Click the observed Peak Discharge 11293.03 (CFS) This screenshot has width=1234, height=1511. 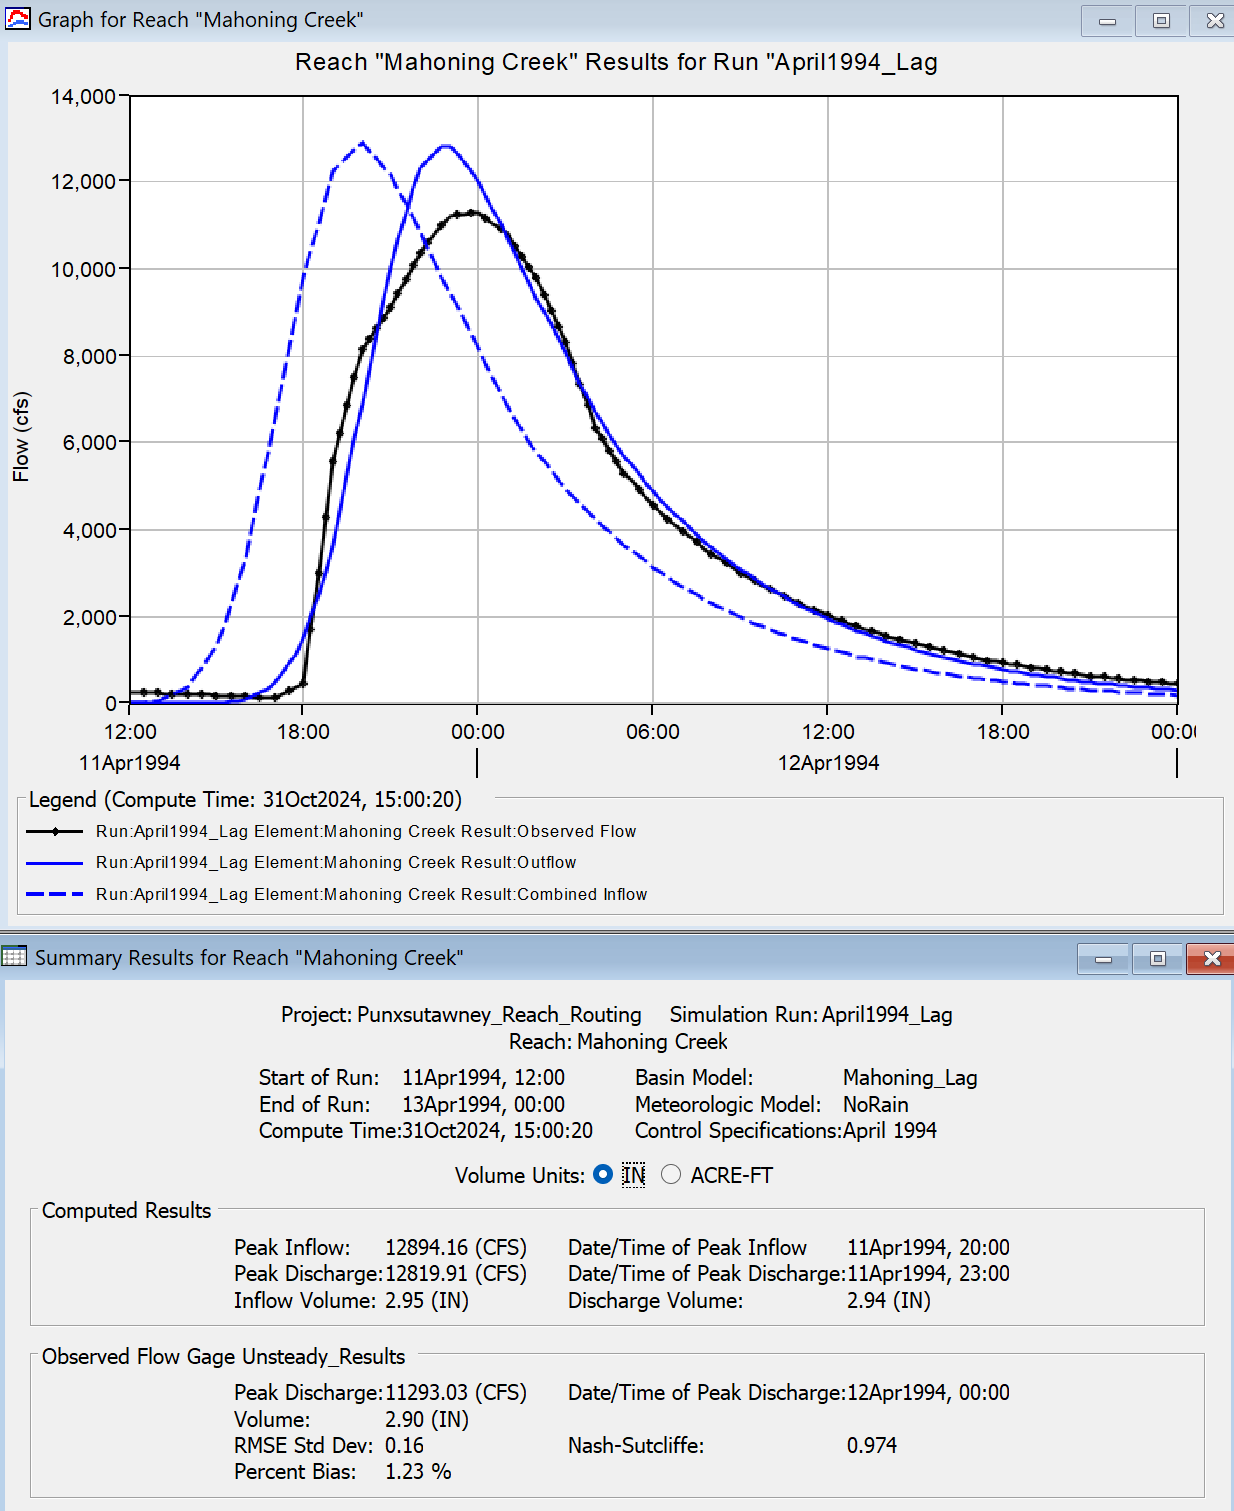click(456, 1392)
